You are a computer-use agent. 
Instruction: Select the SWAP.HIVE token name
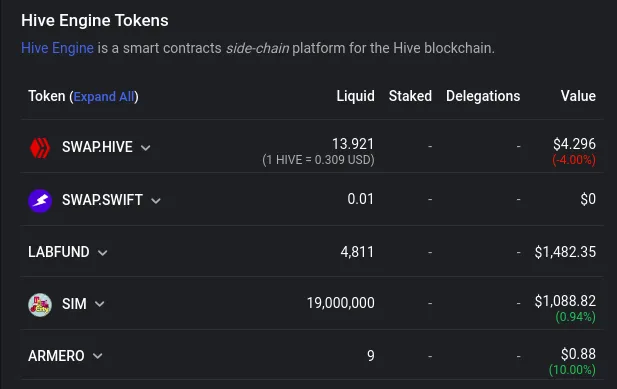tap(97, 147)
